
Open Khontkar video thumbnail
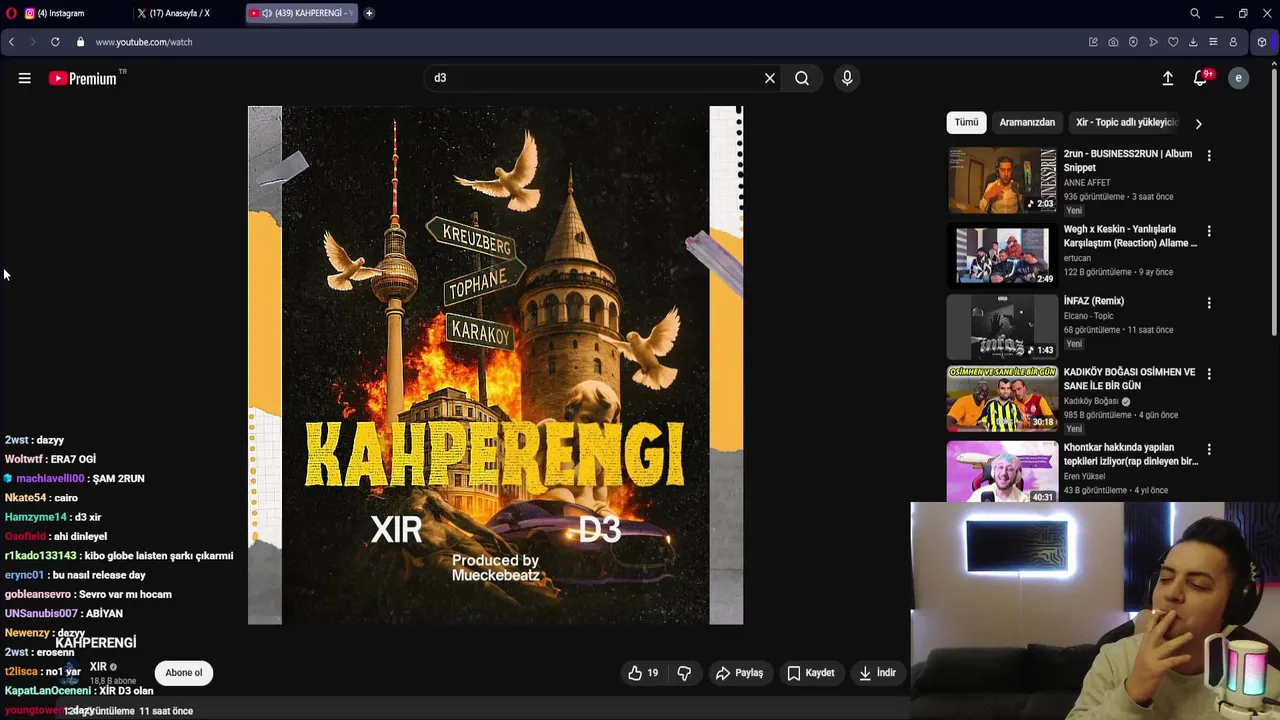[x=1002, y=472]
